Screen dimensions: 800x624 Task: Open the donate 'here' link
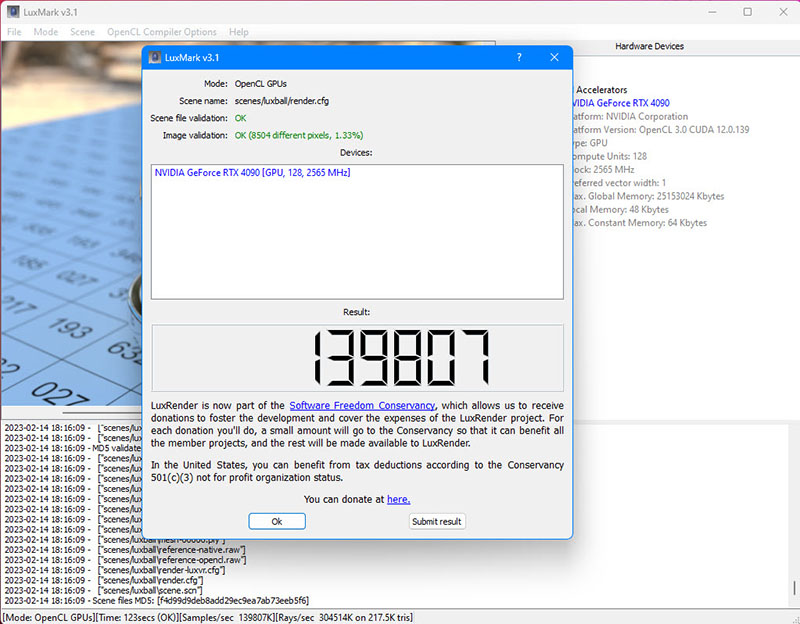tap(398, 499)
